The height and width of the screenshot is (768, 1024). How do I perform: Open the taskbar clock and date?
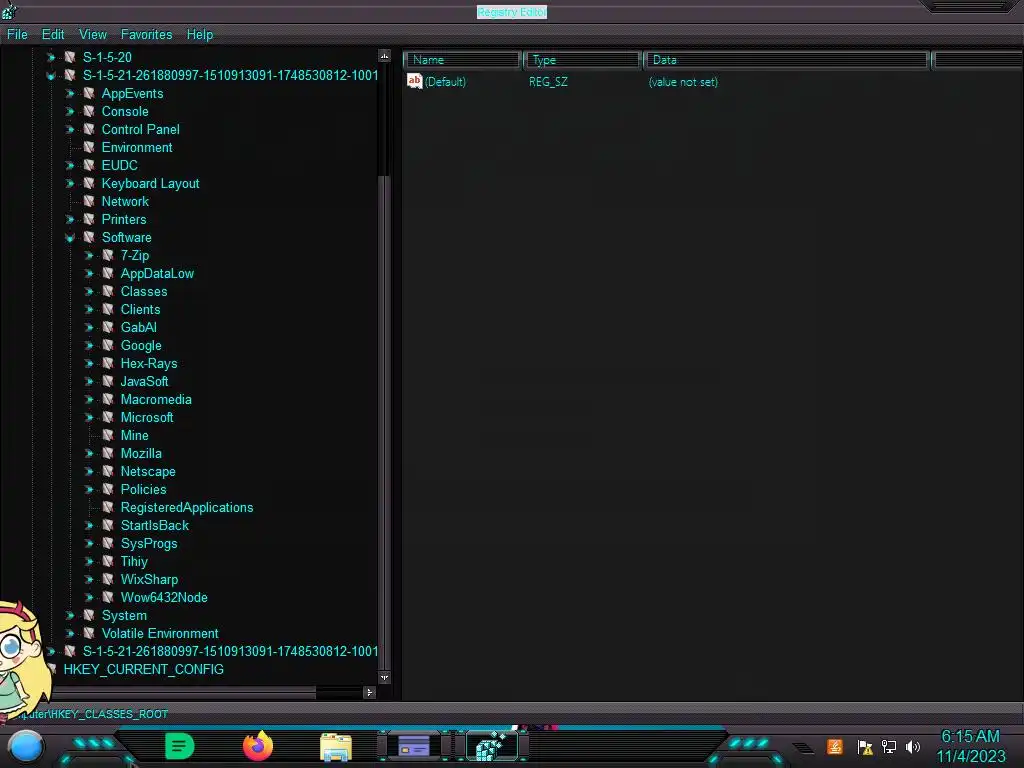tap(971, 746)
